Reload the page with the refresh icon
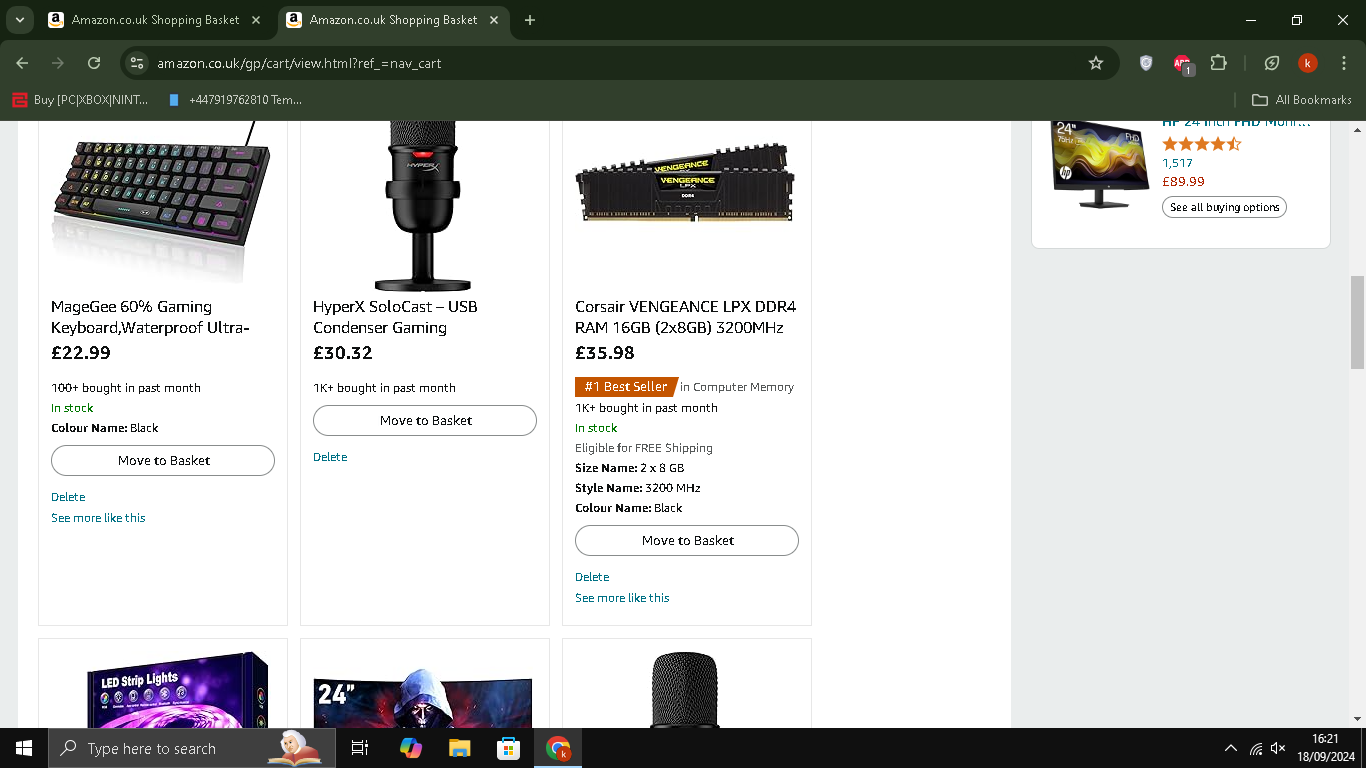 tap(94, 63)
